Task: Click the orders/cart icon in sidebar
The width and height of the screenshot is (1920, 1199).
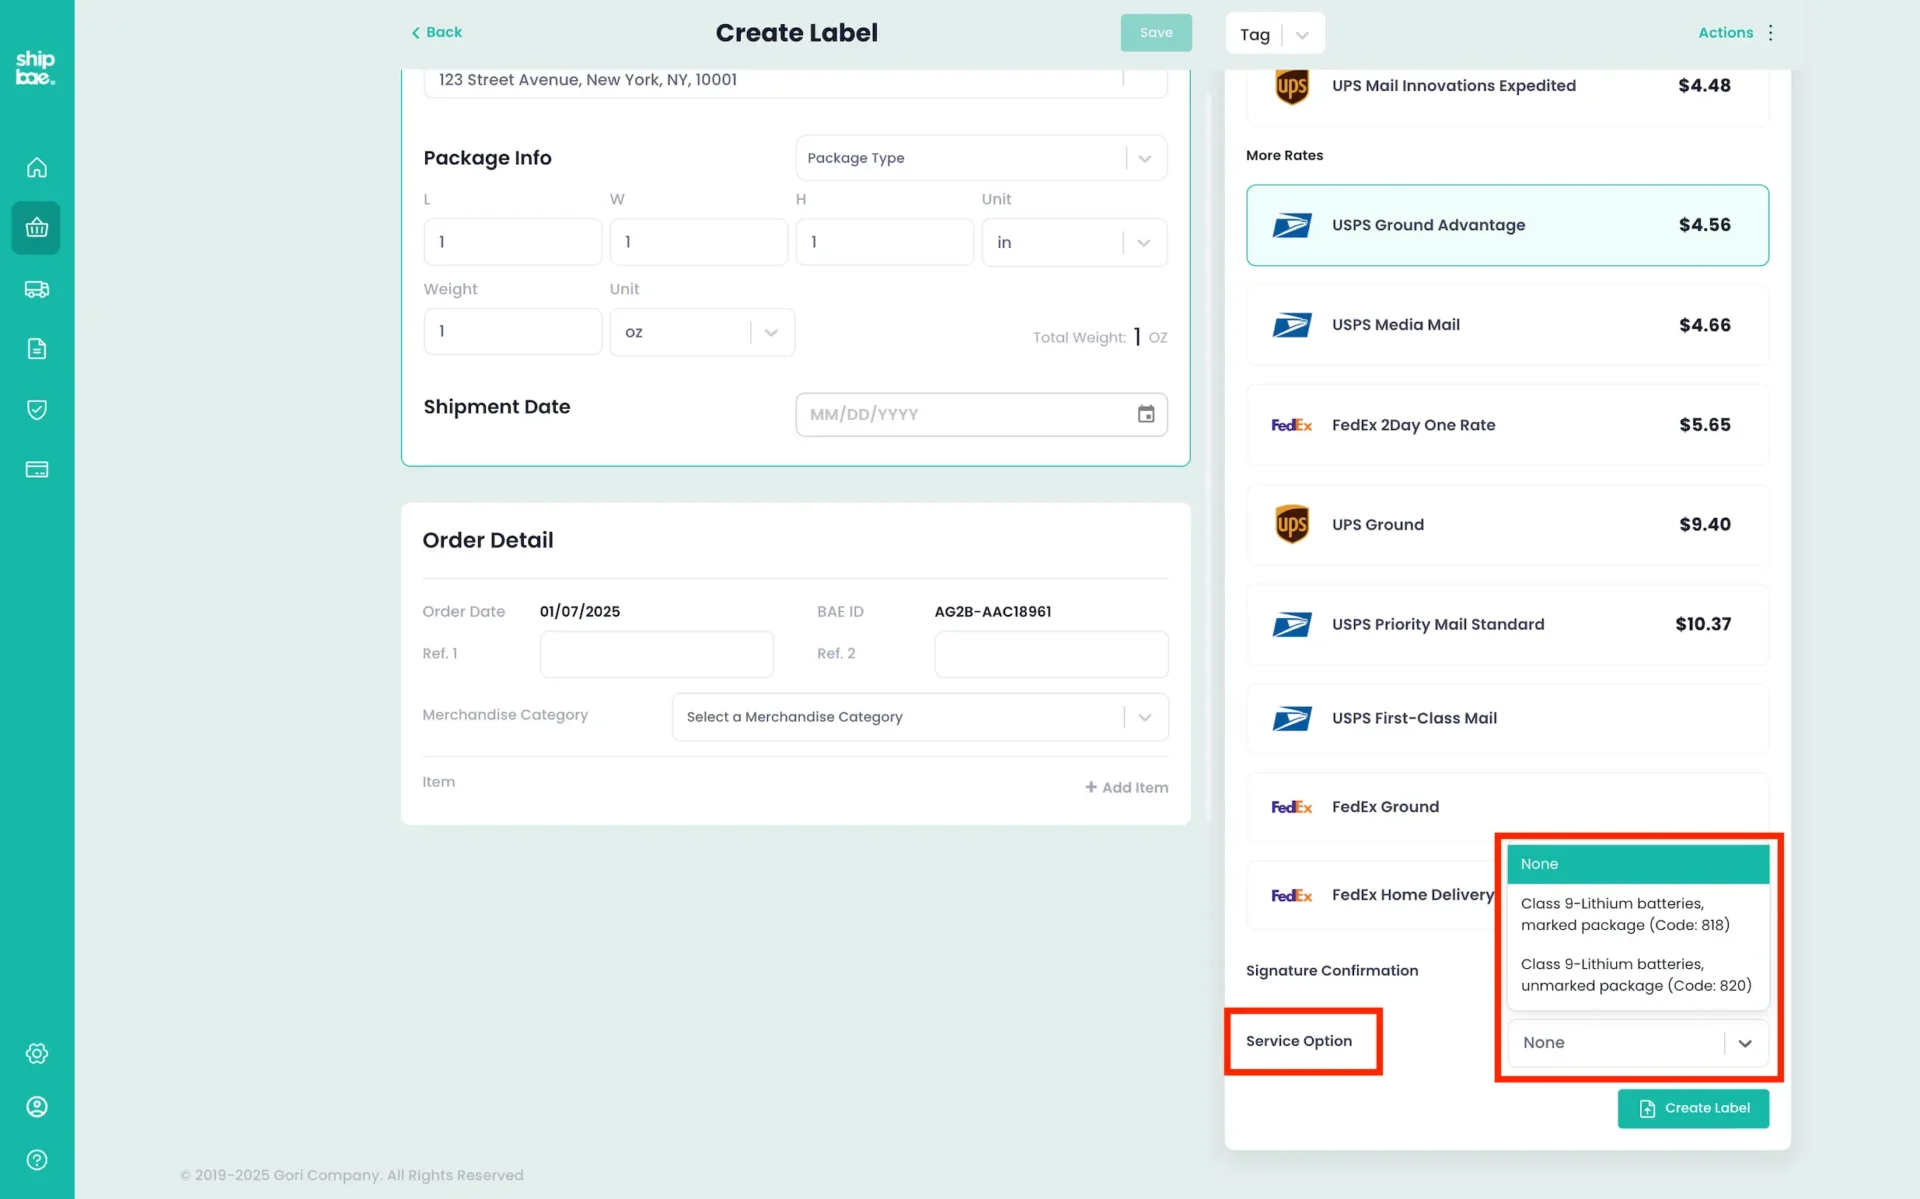Action: coord(37,227)
